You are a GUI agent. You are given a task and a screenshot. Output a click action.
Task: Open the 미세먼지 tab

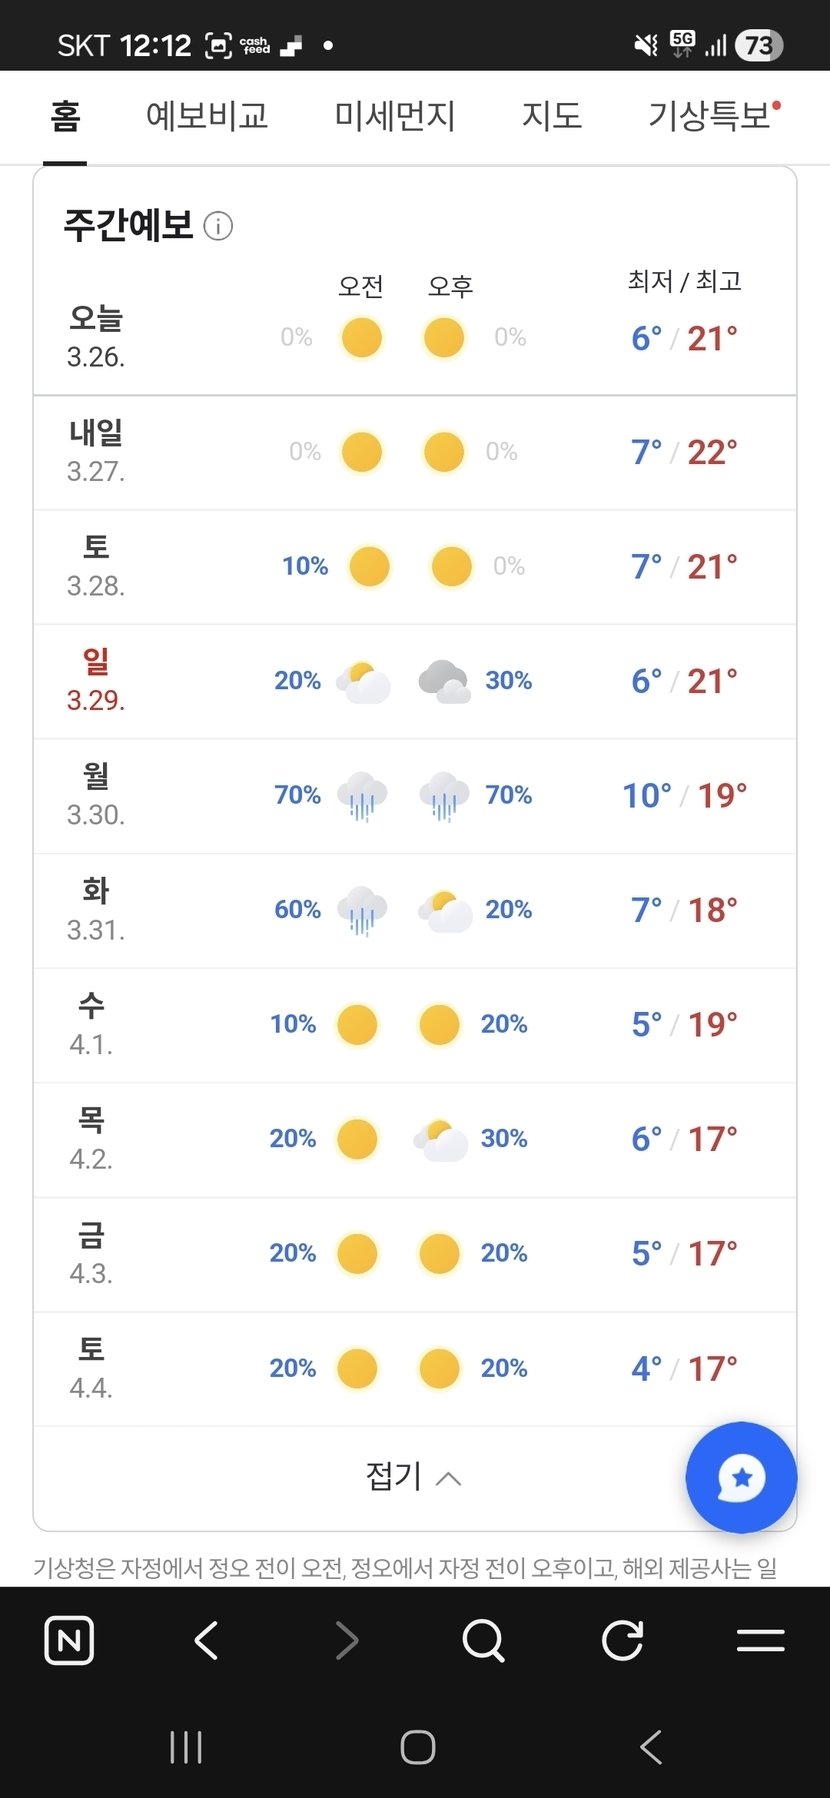pos(395,116)
